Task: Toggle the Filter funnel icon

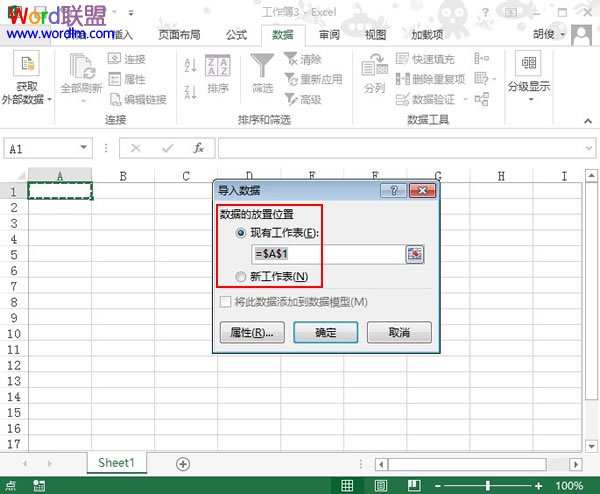Action: coord(262,65)
